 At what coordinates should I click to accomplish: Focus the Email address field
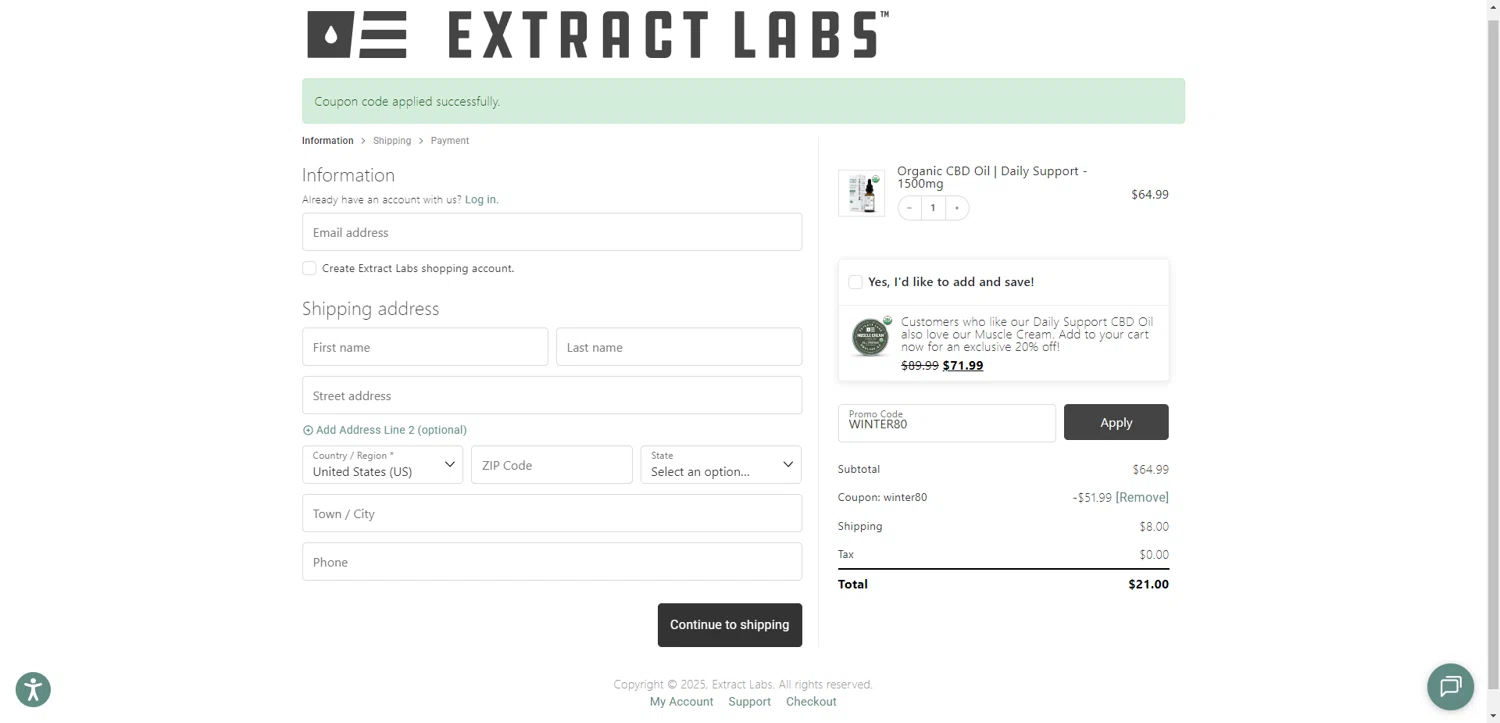pos(551,232)
